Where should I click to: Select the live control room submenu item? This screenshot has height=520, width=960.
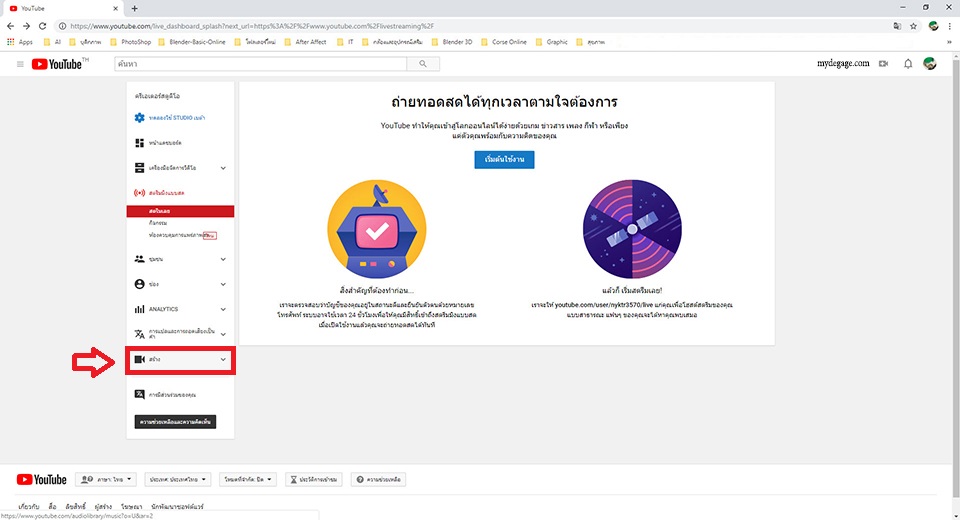click(x=182, y=235)
